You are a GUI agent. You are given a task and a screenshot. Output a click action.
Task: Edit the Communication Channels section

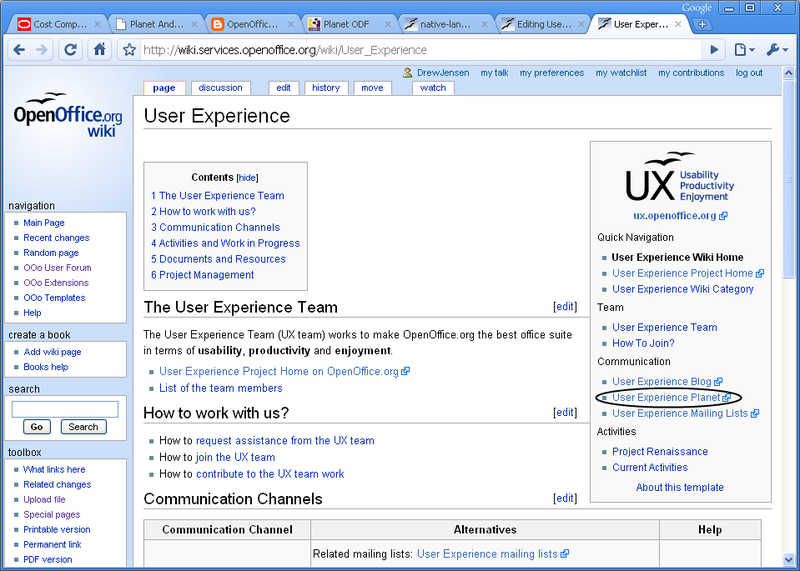(565, 498)
